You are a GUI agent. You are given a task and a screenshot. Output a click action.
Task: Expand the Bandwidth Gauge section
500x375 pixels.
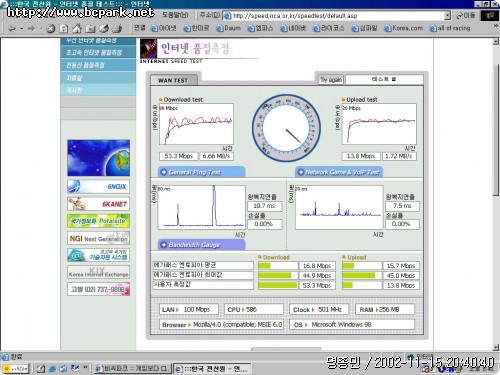[x=202, y=245]
